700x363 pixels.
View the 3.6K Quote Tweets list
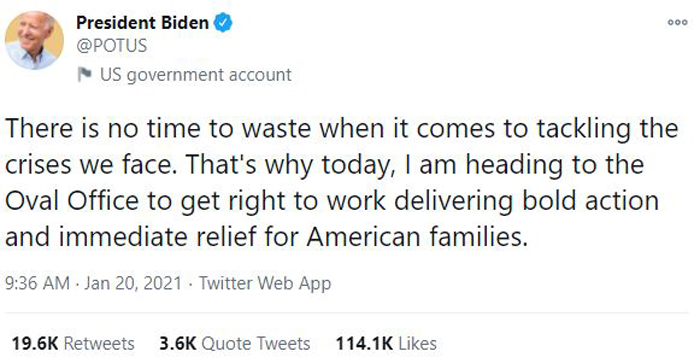click(234, 343)
